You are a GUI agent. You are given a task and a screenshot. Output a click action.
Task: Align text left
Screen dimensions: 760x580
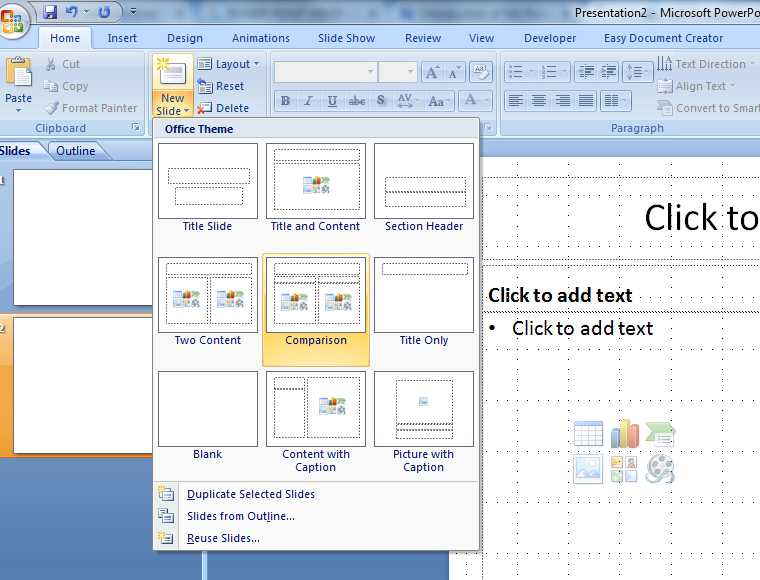pos(516,101)
